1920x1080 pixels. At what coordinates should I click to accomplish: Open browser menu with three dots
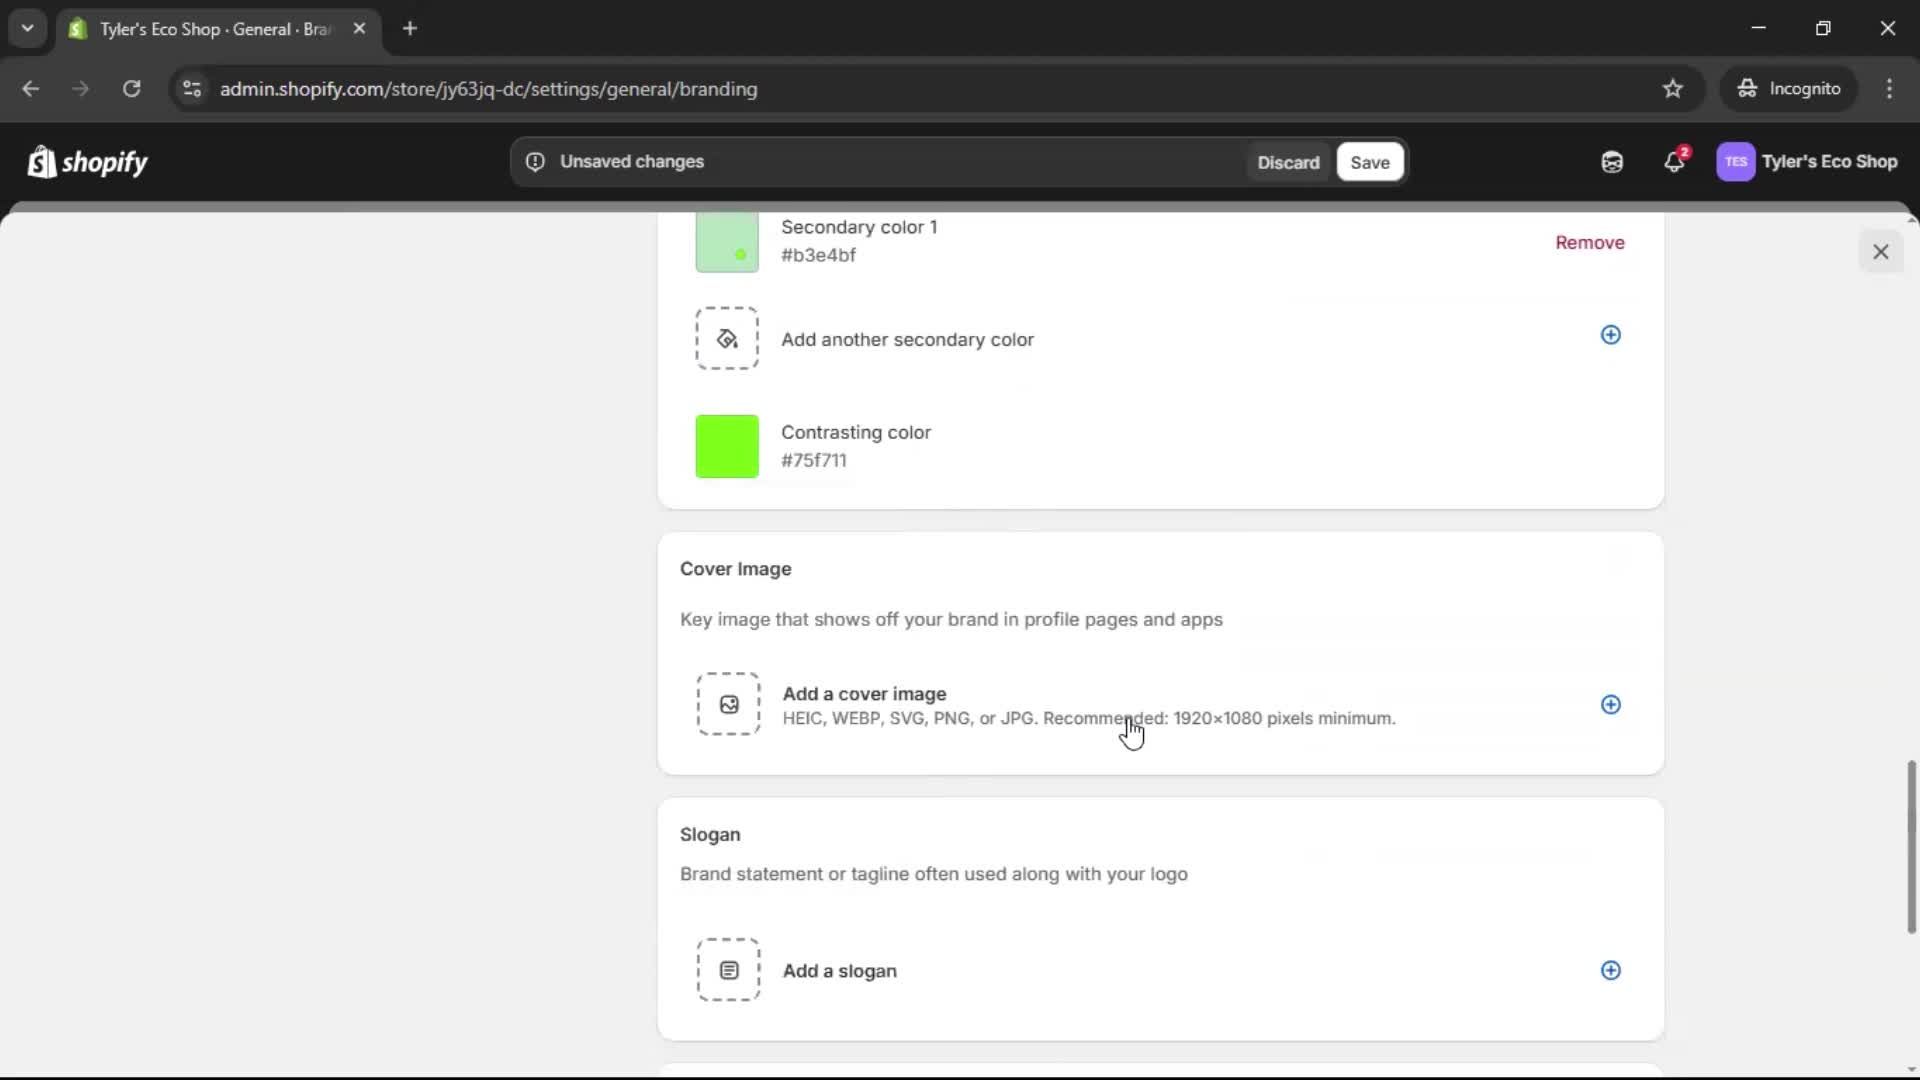point(1890,88)
